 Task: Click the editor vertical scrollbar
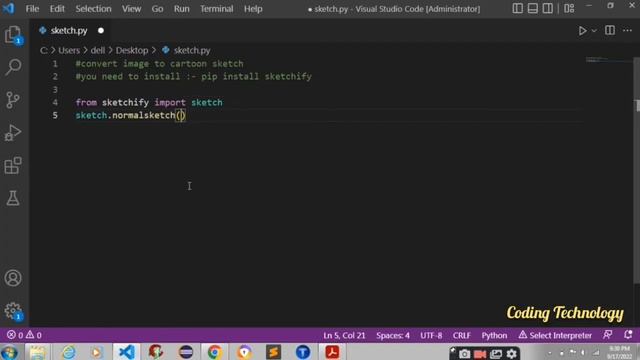click(636, 171)
